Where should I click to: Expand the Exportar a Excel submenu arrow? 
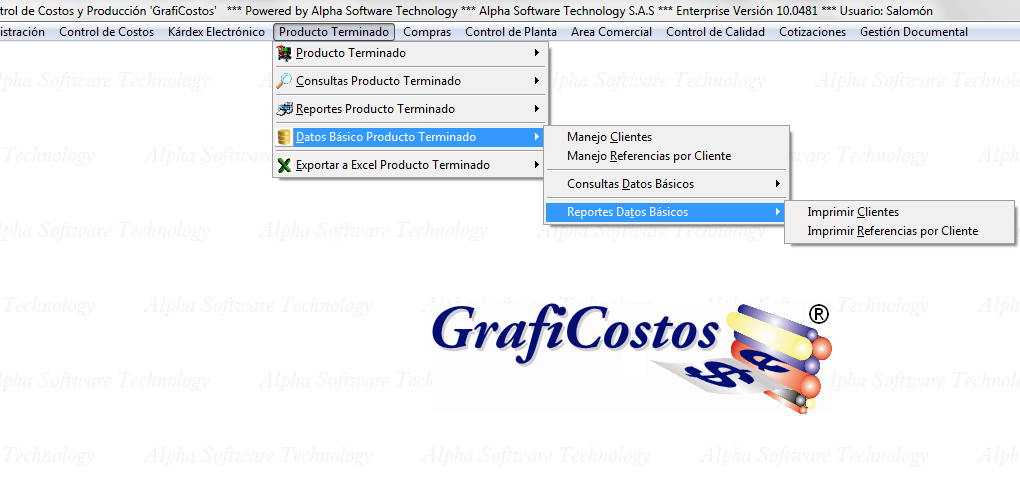pos(537,165)
